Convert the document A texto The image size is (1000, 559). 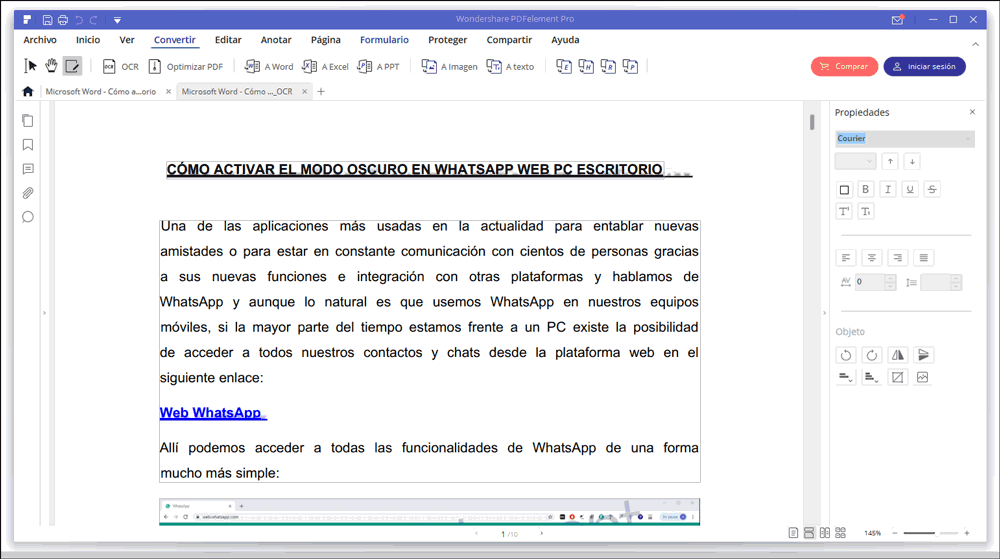point(510,66)
